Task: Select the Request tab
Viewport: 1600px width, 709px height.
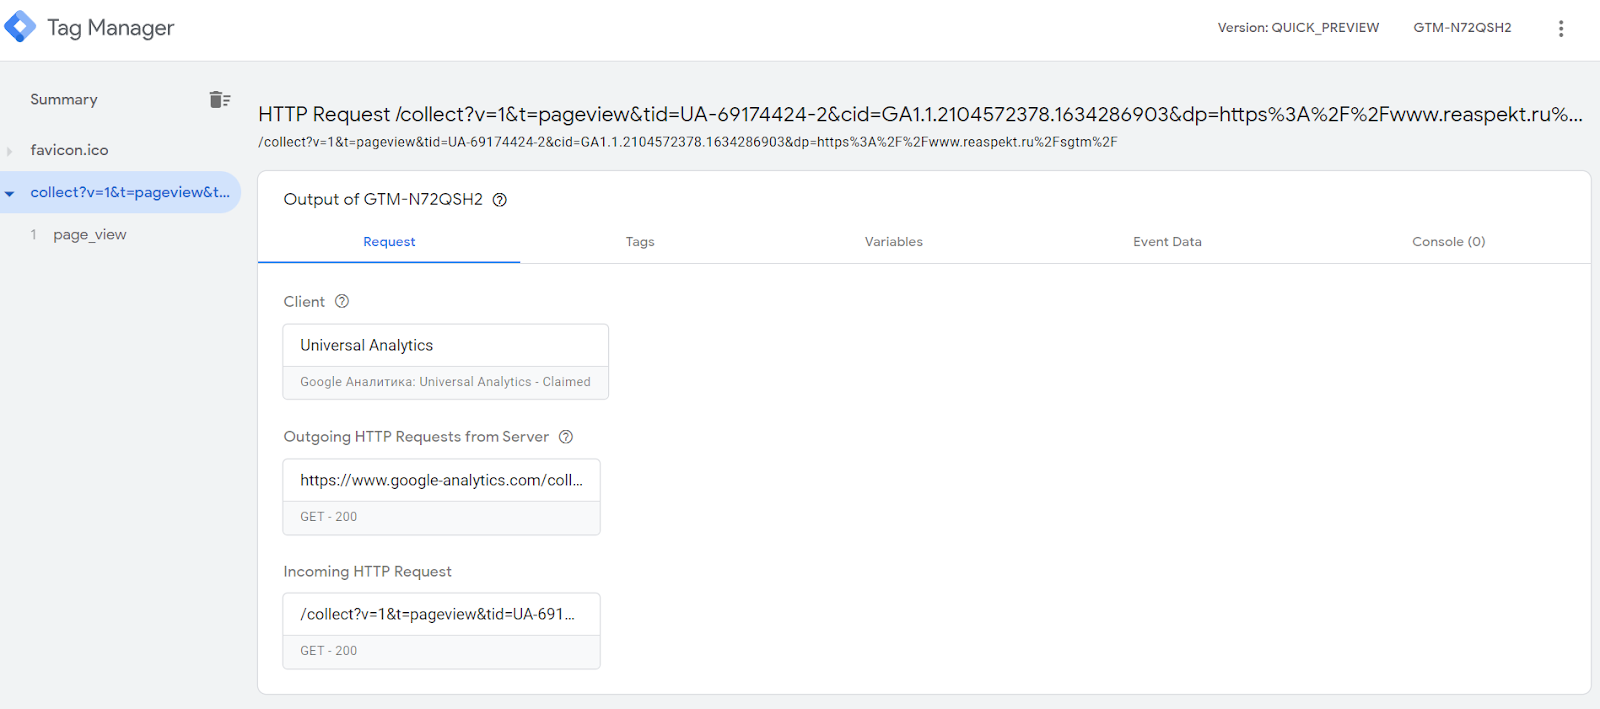Action: pos(389,242)
